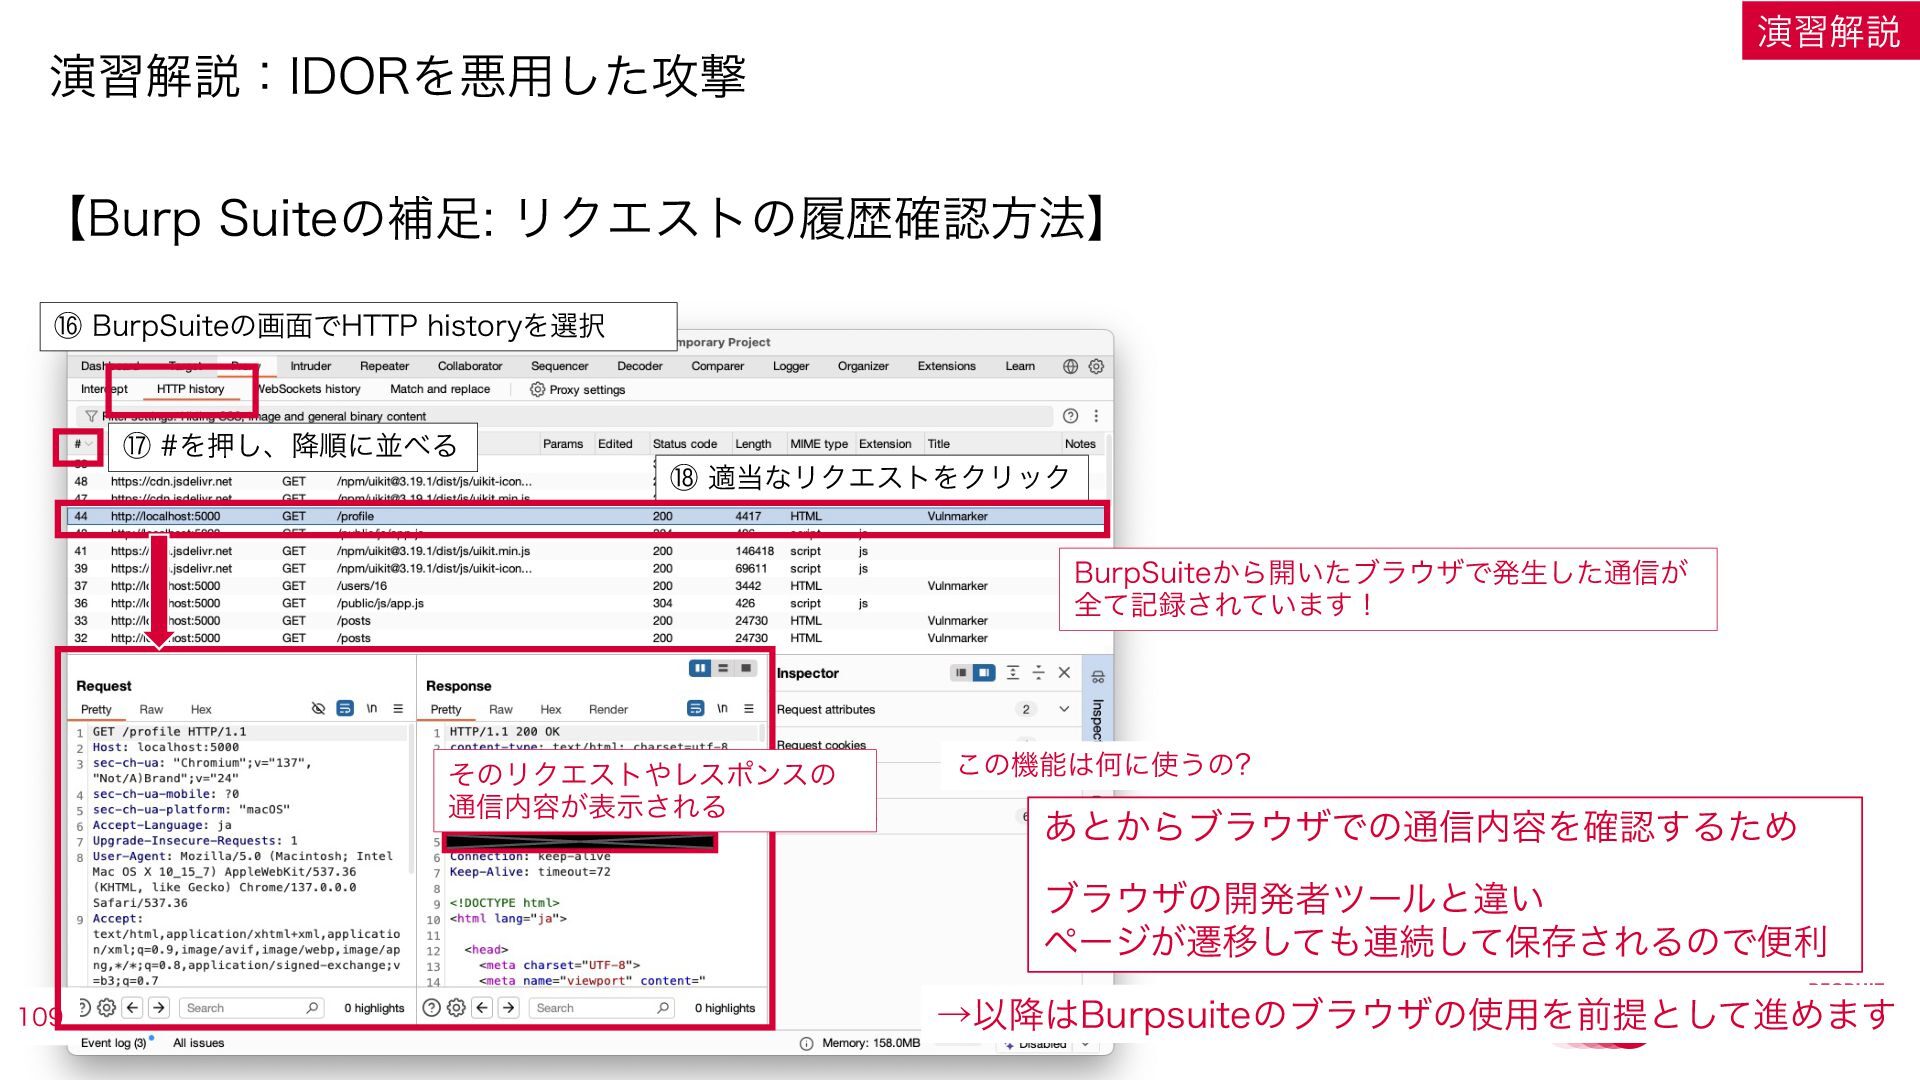Open the Extensions tab
Viewport: 1920px width, 1080px height.
pos(947,366)
